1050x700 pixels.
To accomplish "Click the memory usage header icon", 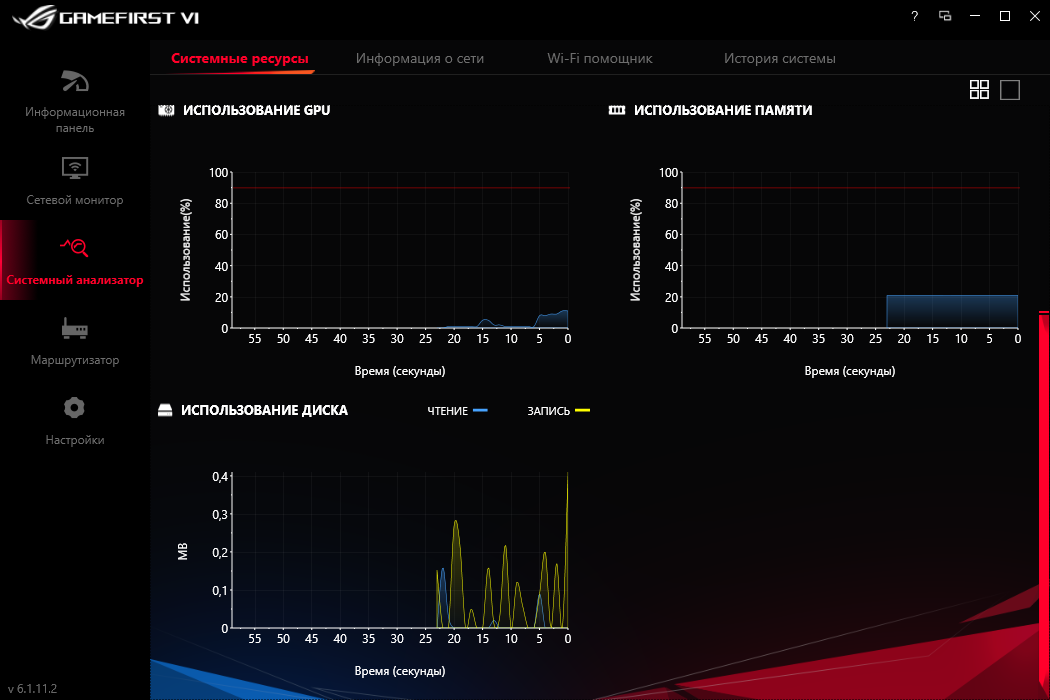I will pos(617,111).
